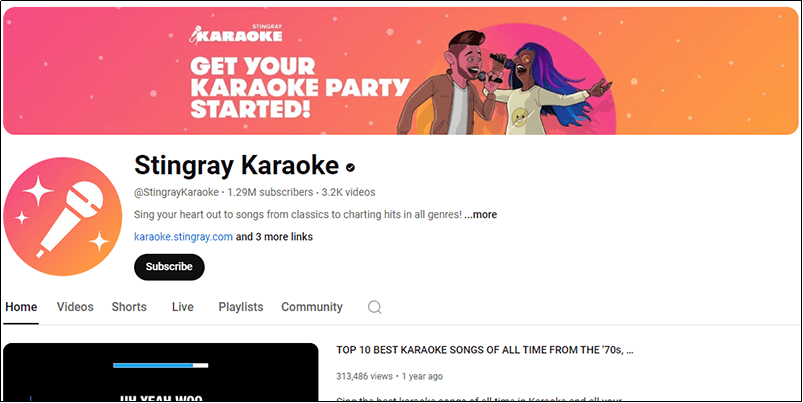This screenshot has height=403, width=803.
Task: Click the channel search magnifier icon
Action: click(375, 307)
